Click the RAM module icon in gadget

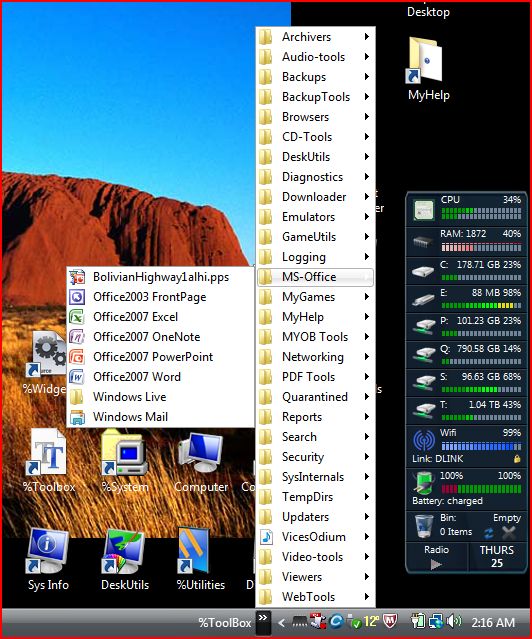coord(422,242)
